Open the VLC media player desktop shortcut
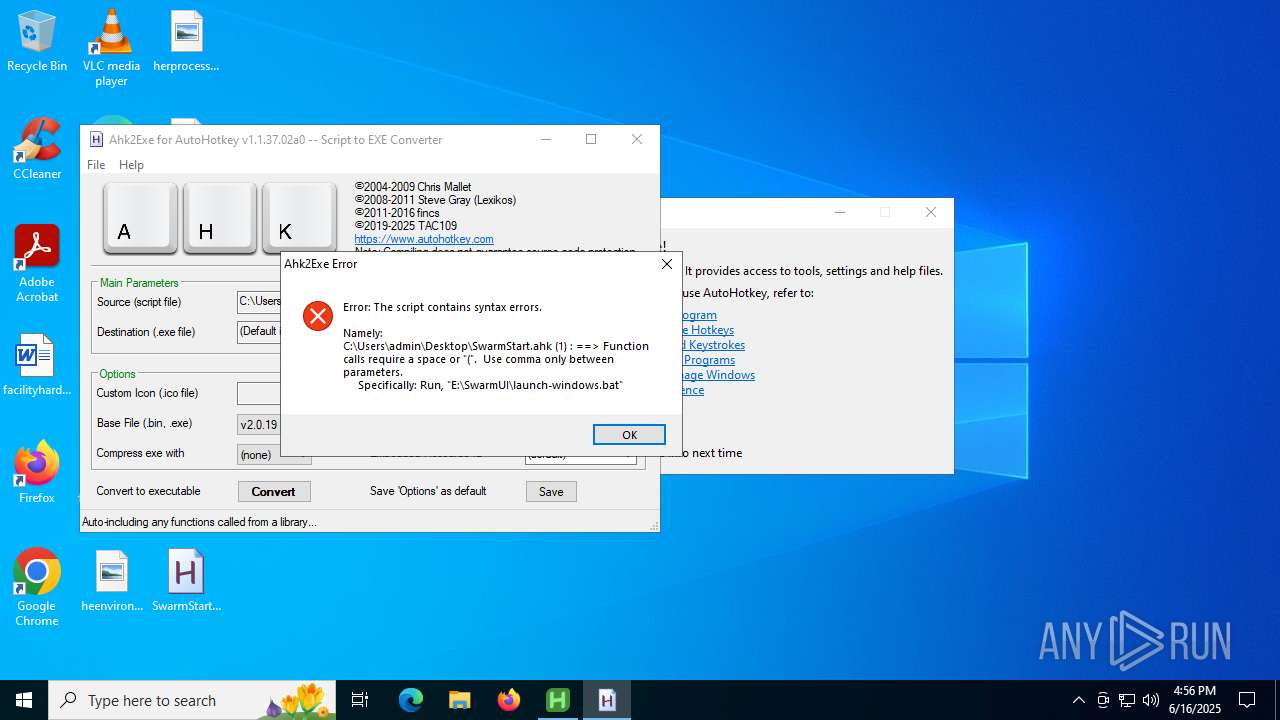Image resolution: width=1280 pixels, height=720 pixels. pos(111,48)
